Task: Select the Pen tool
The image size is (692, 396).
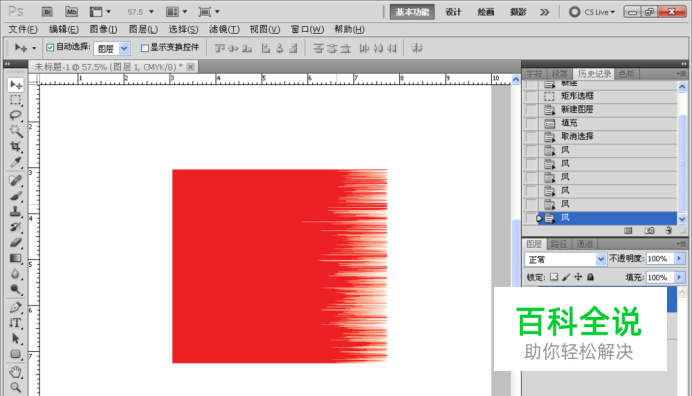Action: point(15,307)
